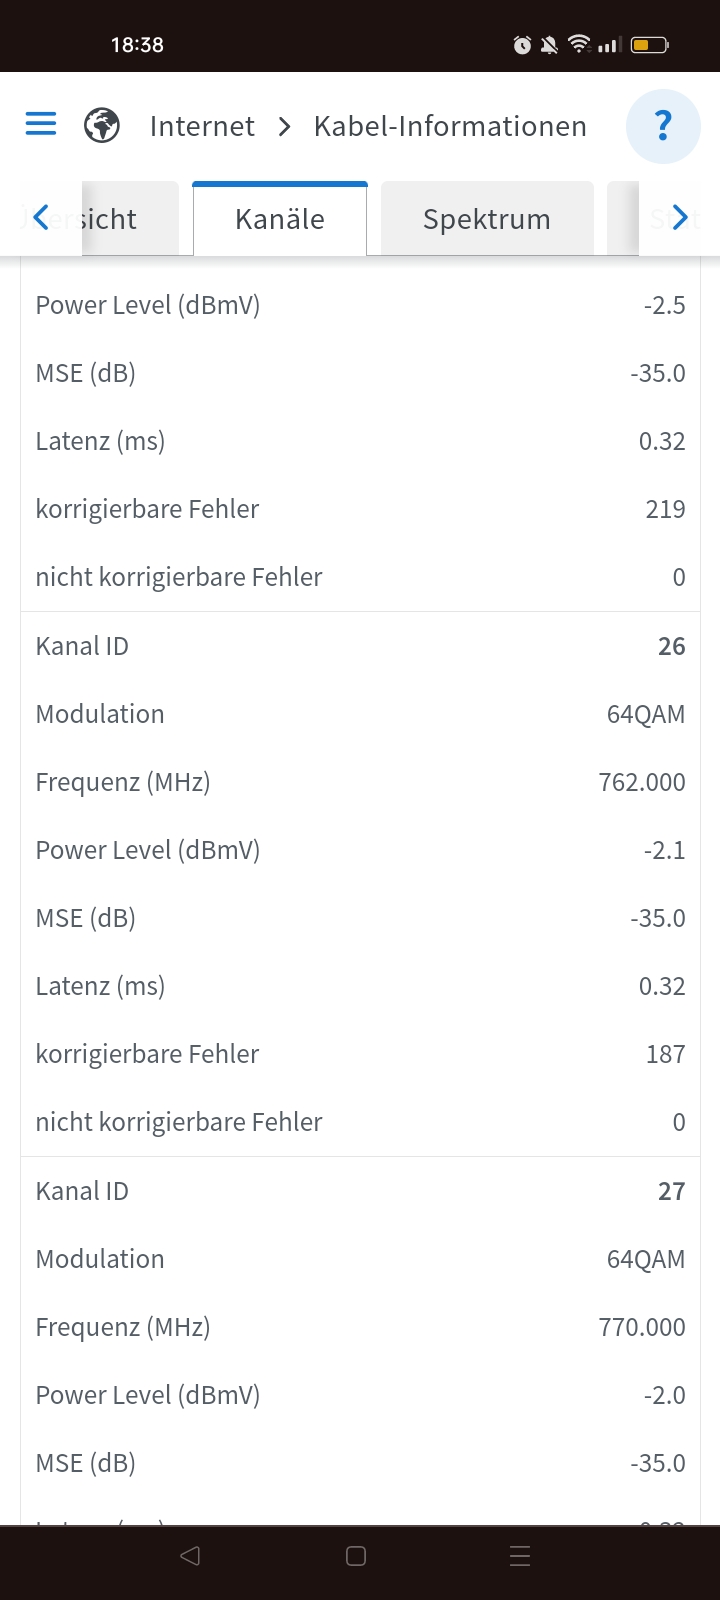Tap the Android back navigation button
Viewport: 720px width, 1600px height.
(x=190, y=1556)
